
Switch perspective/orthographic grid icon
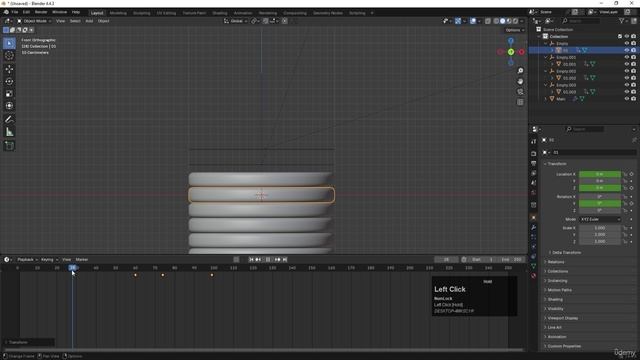click(x=520, y=102)
